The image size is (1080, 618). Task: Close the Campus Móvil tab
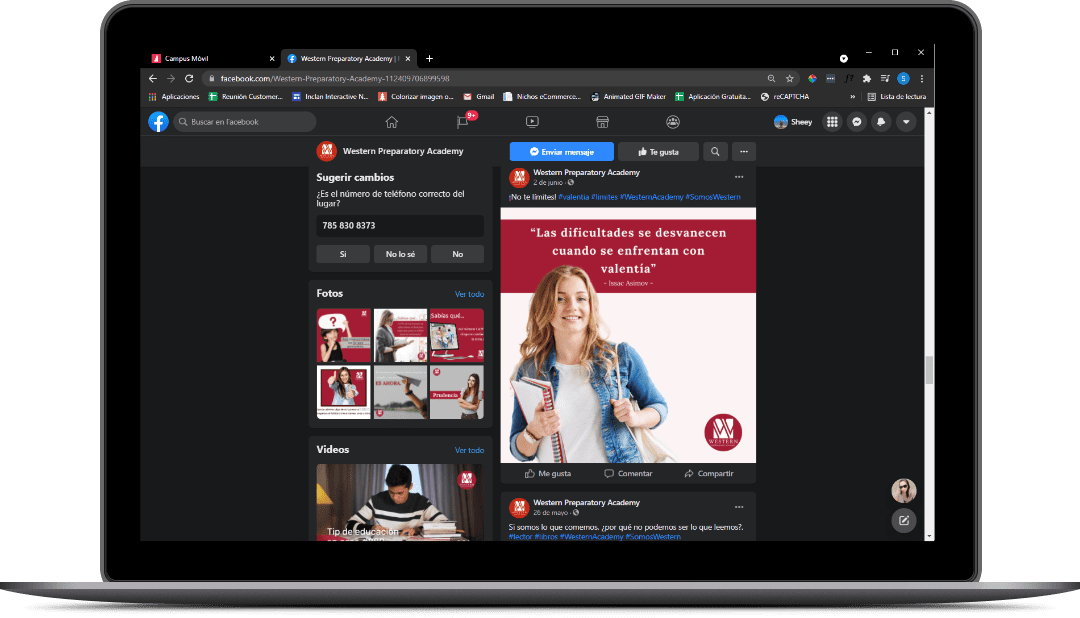272,59
